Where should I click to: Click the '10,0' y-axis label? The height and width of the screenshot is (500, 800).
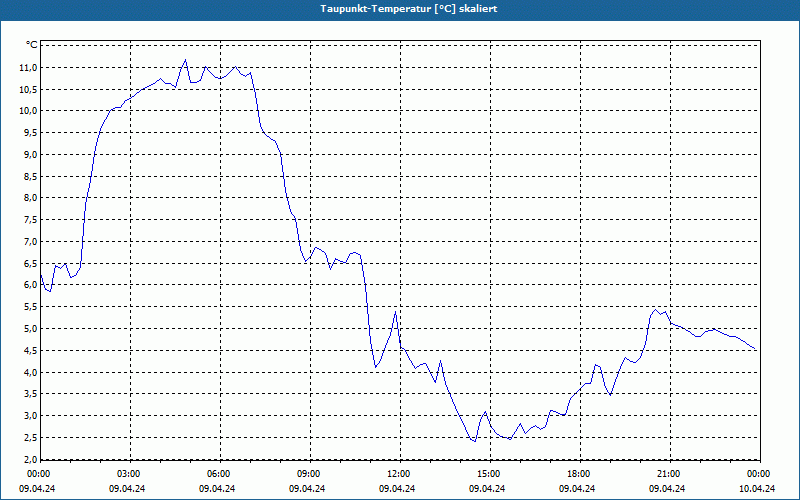tap(29, 111)
